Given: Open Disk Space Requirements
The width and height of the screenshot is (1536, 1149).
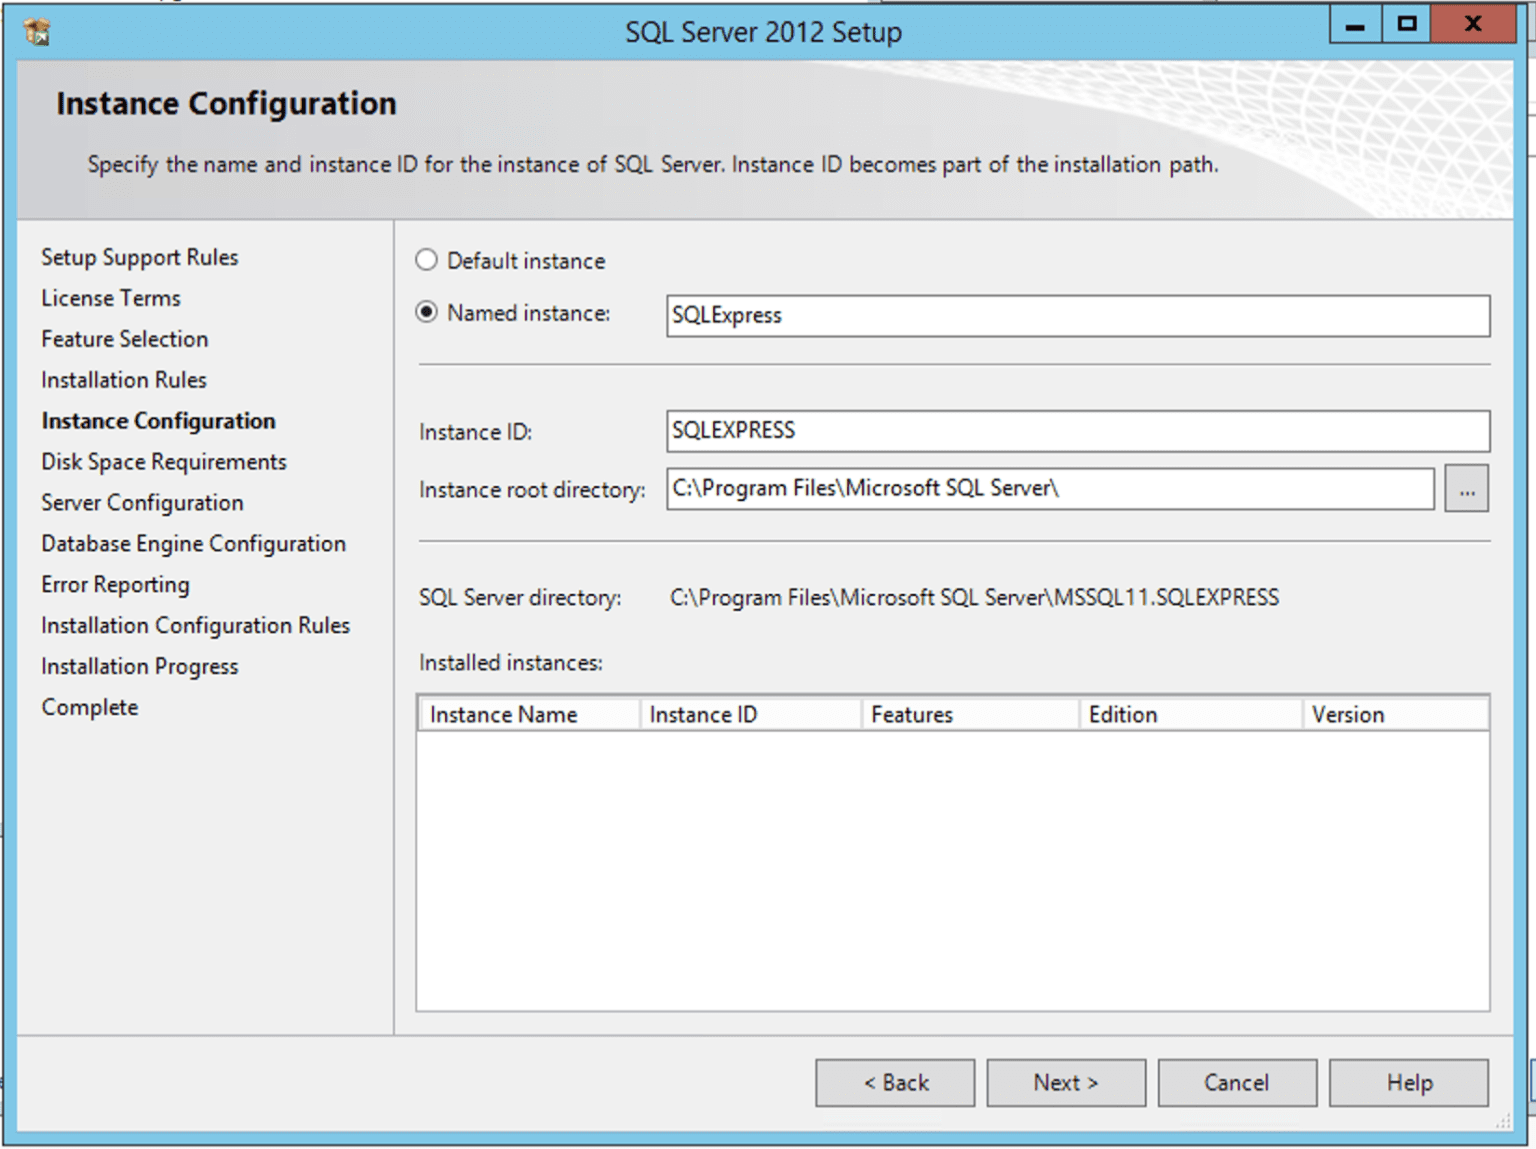Looking at the screenshot, I should (x=163, y=461).
